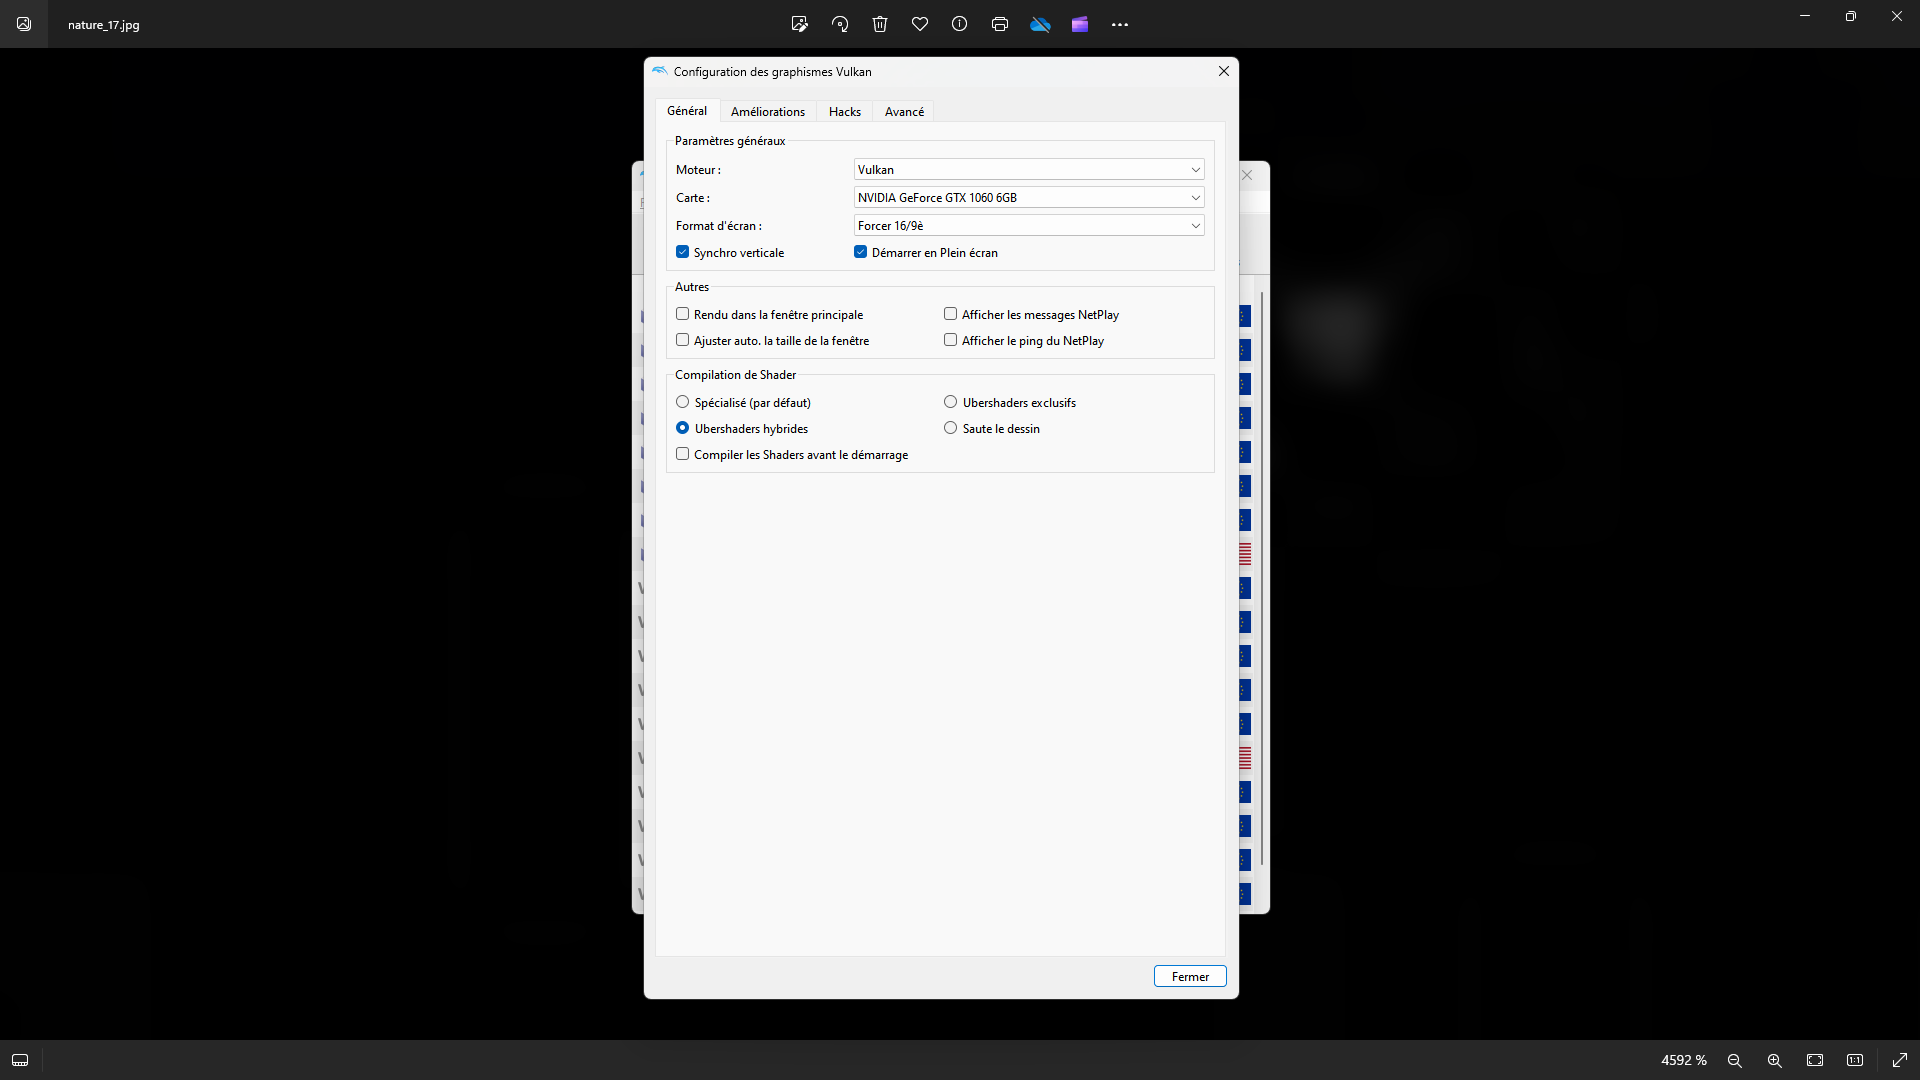Zoom out with the minus magnifier icon
This screenshot has width=1920, height=1080.
point(1735,1060)
